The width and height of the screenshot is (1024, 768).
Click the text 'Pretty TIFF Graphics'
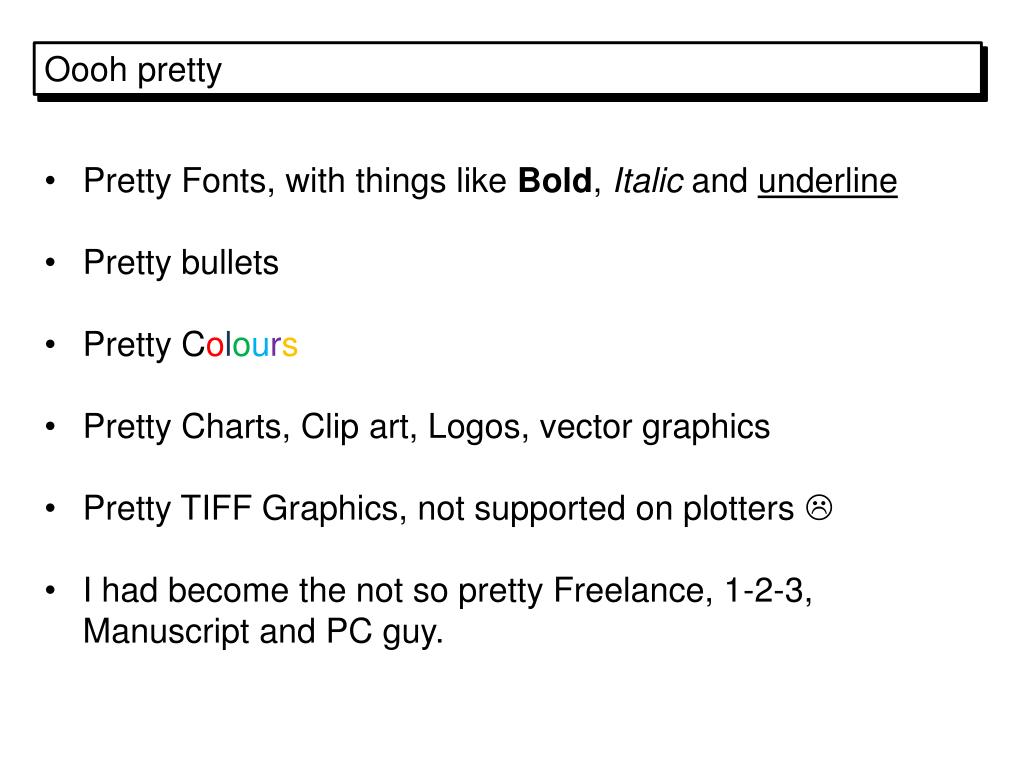tap(241, 509)
